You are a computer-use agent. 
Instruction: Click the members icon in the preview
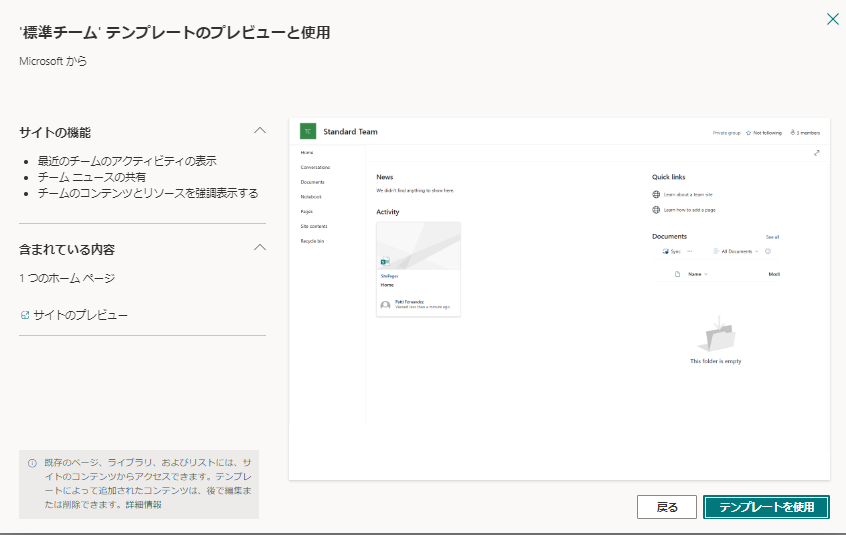[793, 132]
